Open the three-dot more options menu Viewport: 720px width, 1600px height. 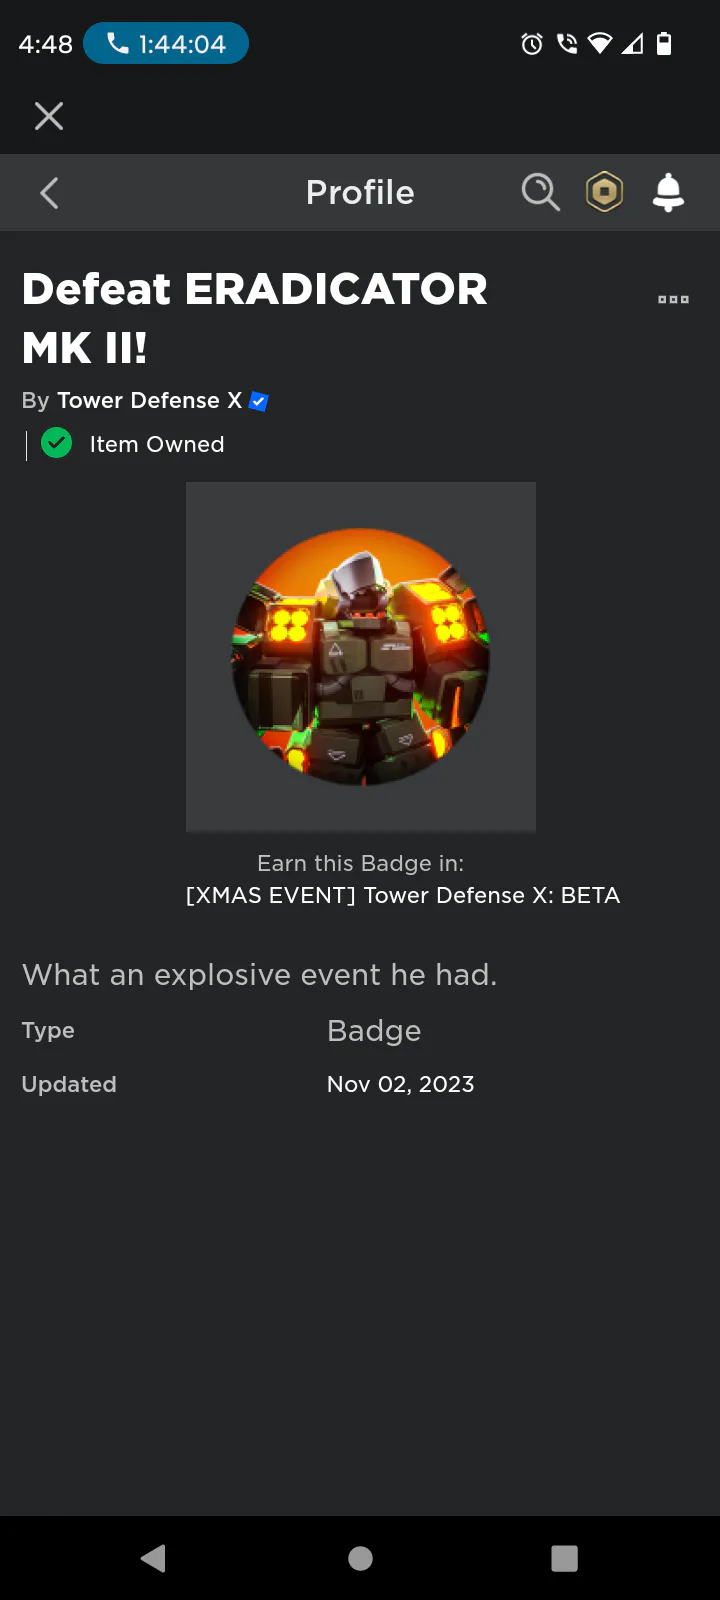coord(673,299)
